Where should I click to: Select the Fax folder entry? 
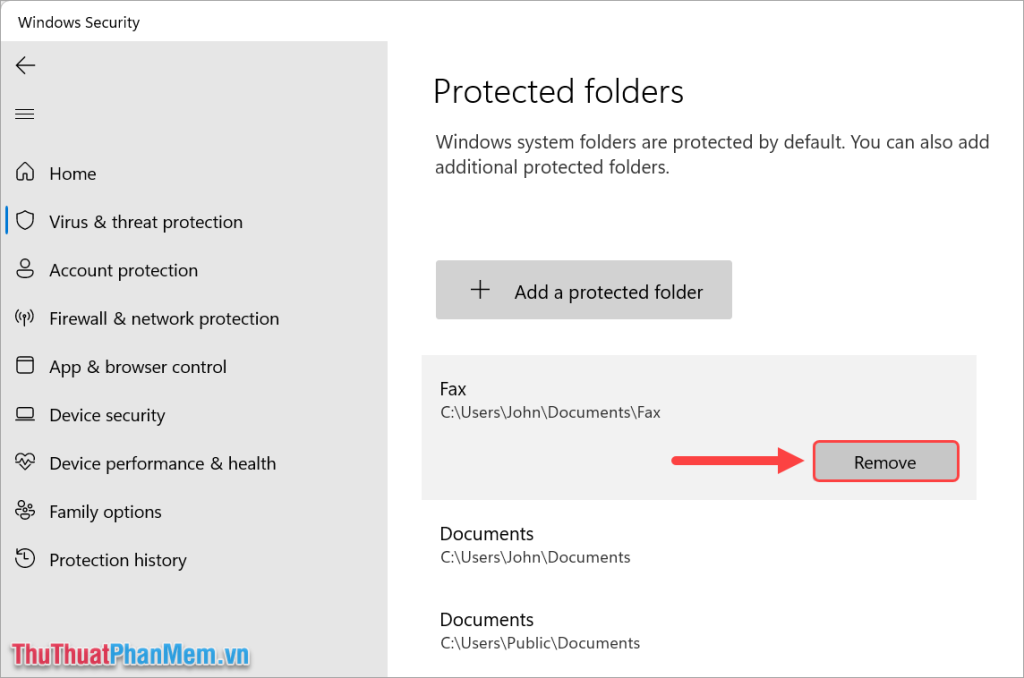699,428
